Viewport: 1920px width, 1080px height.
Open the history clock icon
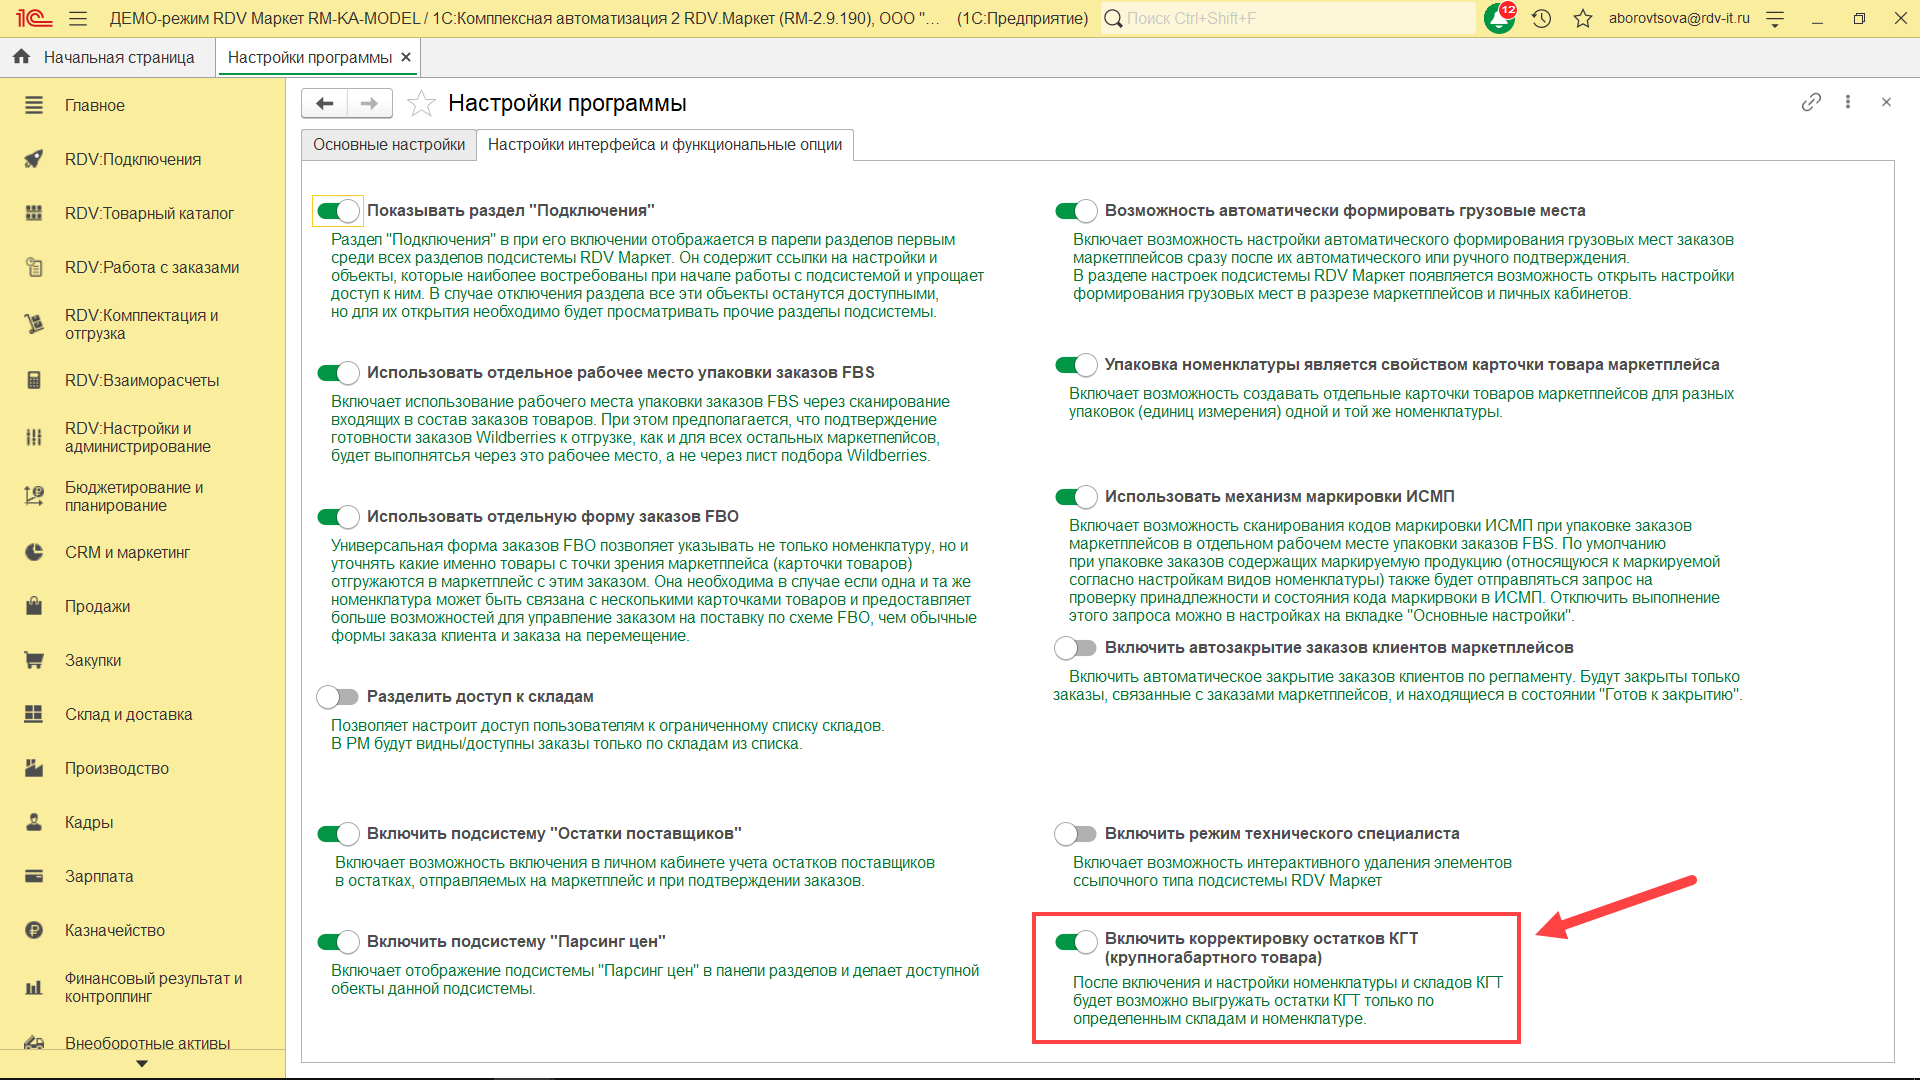pyautogui.click(x=1541, y=18)
